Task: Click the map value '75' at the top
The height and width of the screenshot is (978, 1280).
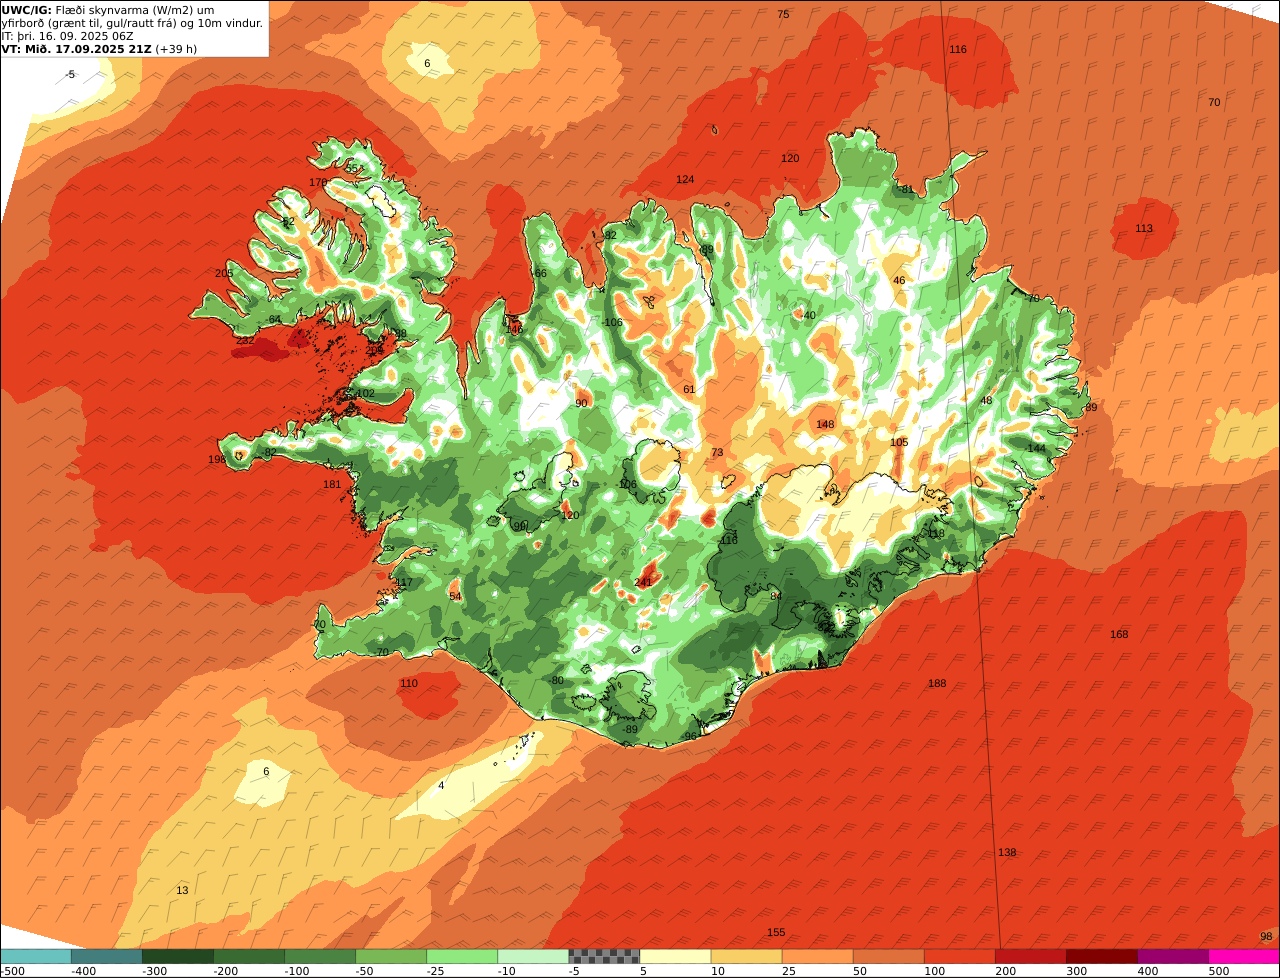Action: [x=783, y=14]
